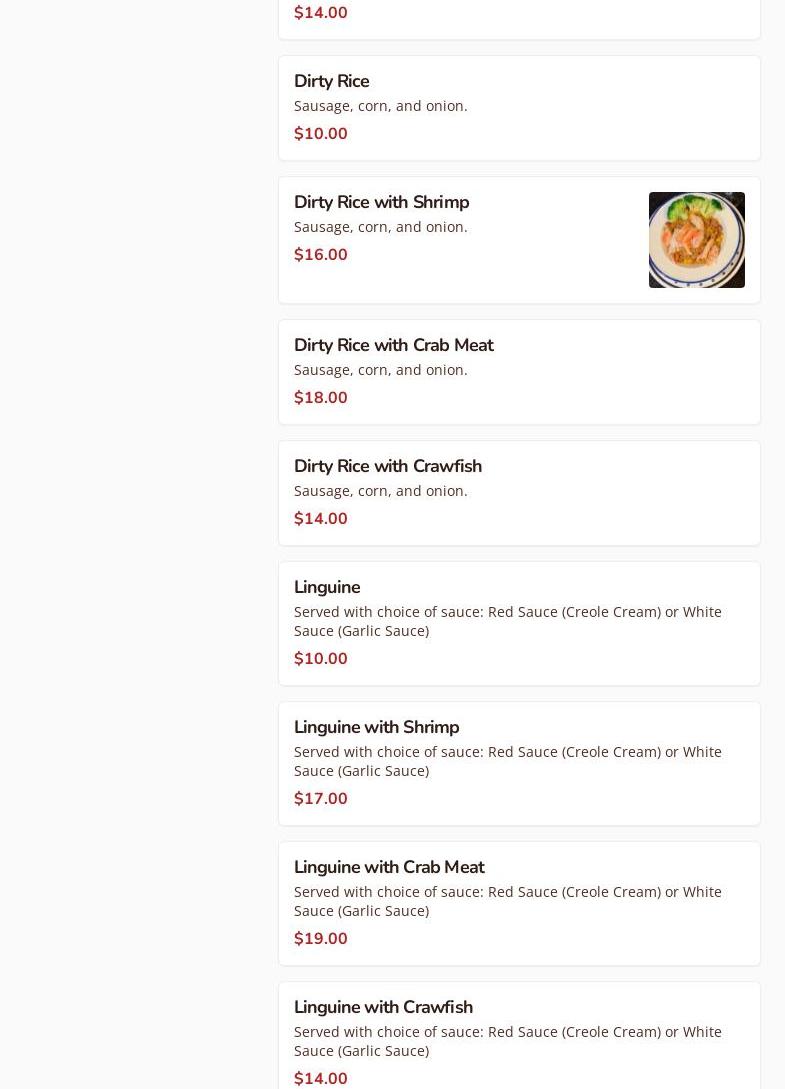Open Linguine with Crawfish item
Image resolution: width=785 pixels, height=1089 pixels.
pyautogui.click(x=383, y=1007)
